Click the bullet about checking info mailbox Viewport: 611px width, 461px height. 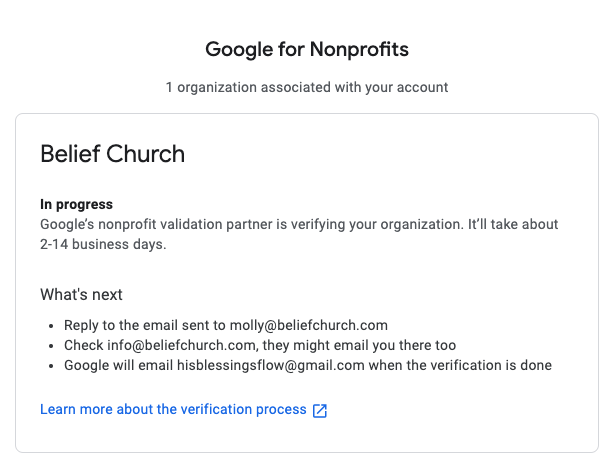pyautogui.click(x=260, y=345)
